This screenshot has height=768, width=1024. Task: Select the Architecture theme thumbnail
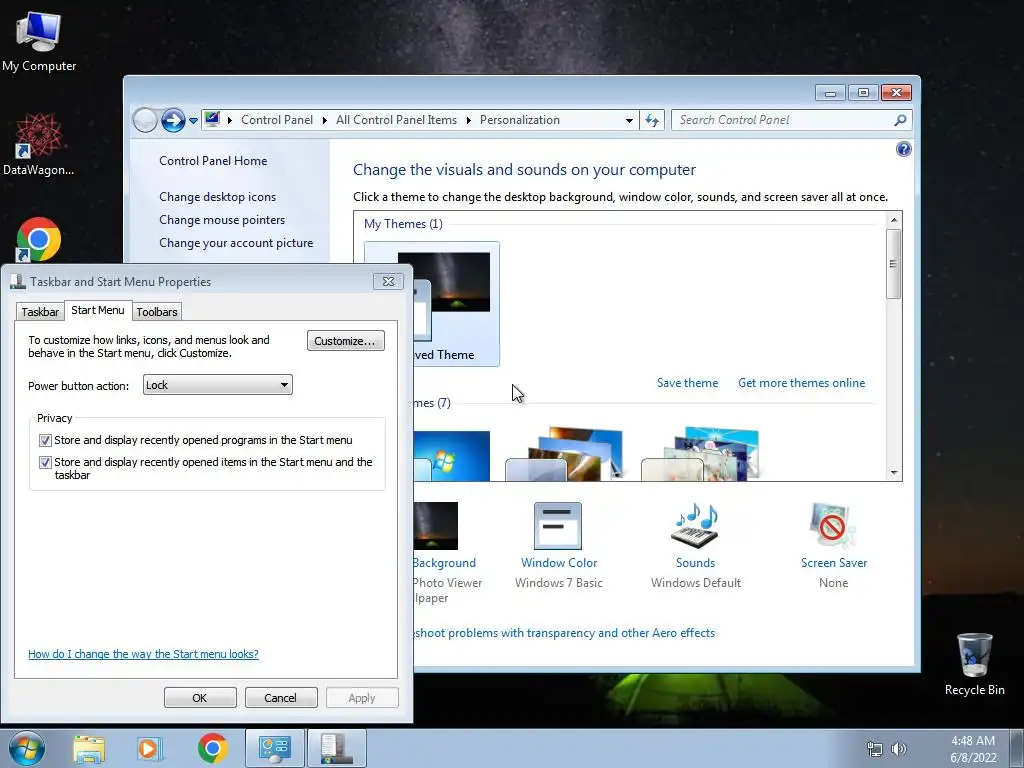pos(564,455)
